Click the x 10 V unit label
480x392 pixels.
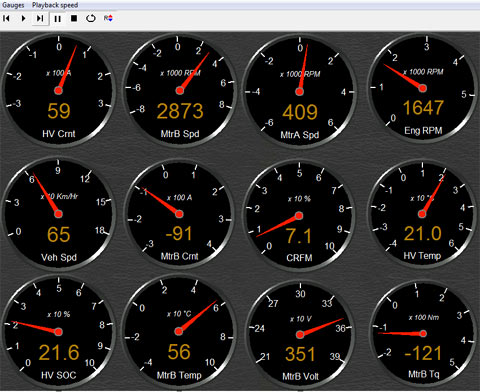pos(300,319)
